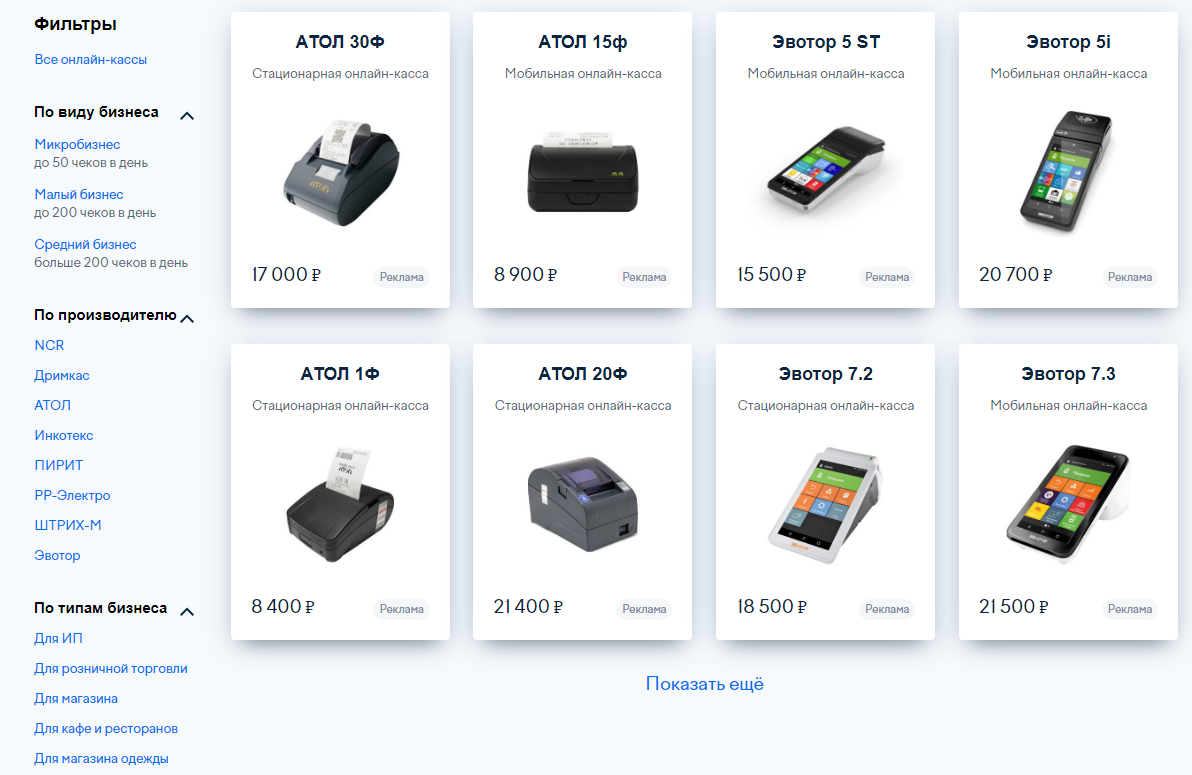Select the Эвотор 5 ST device picture
1192x775 pixels.
tap(826, 171)
